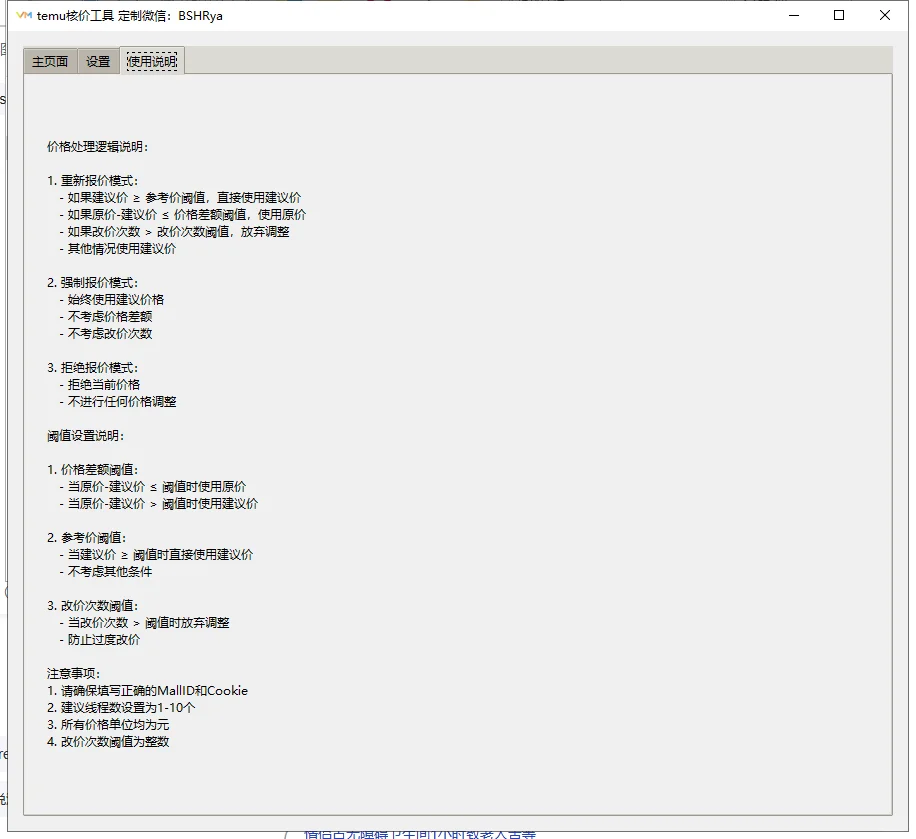This screenshot has height=839, width=916.
Task: Switch to the 主页面 tab
Action: coord(49,60)
